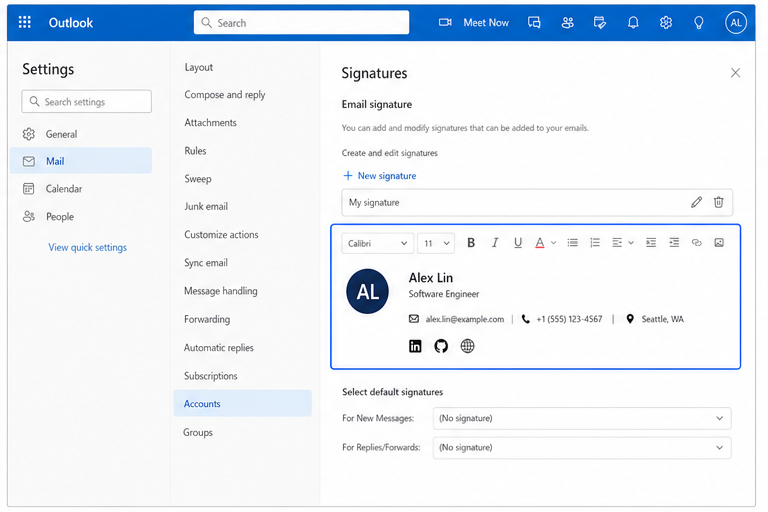Viewport: 768px width, 512px height.
Task: Select Mail settings category
Action: pyautogui.click(x=81, y=161)
